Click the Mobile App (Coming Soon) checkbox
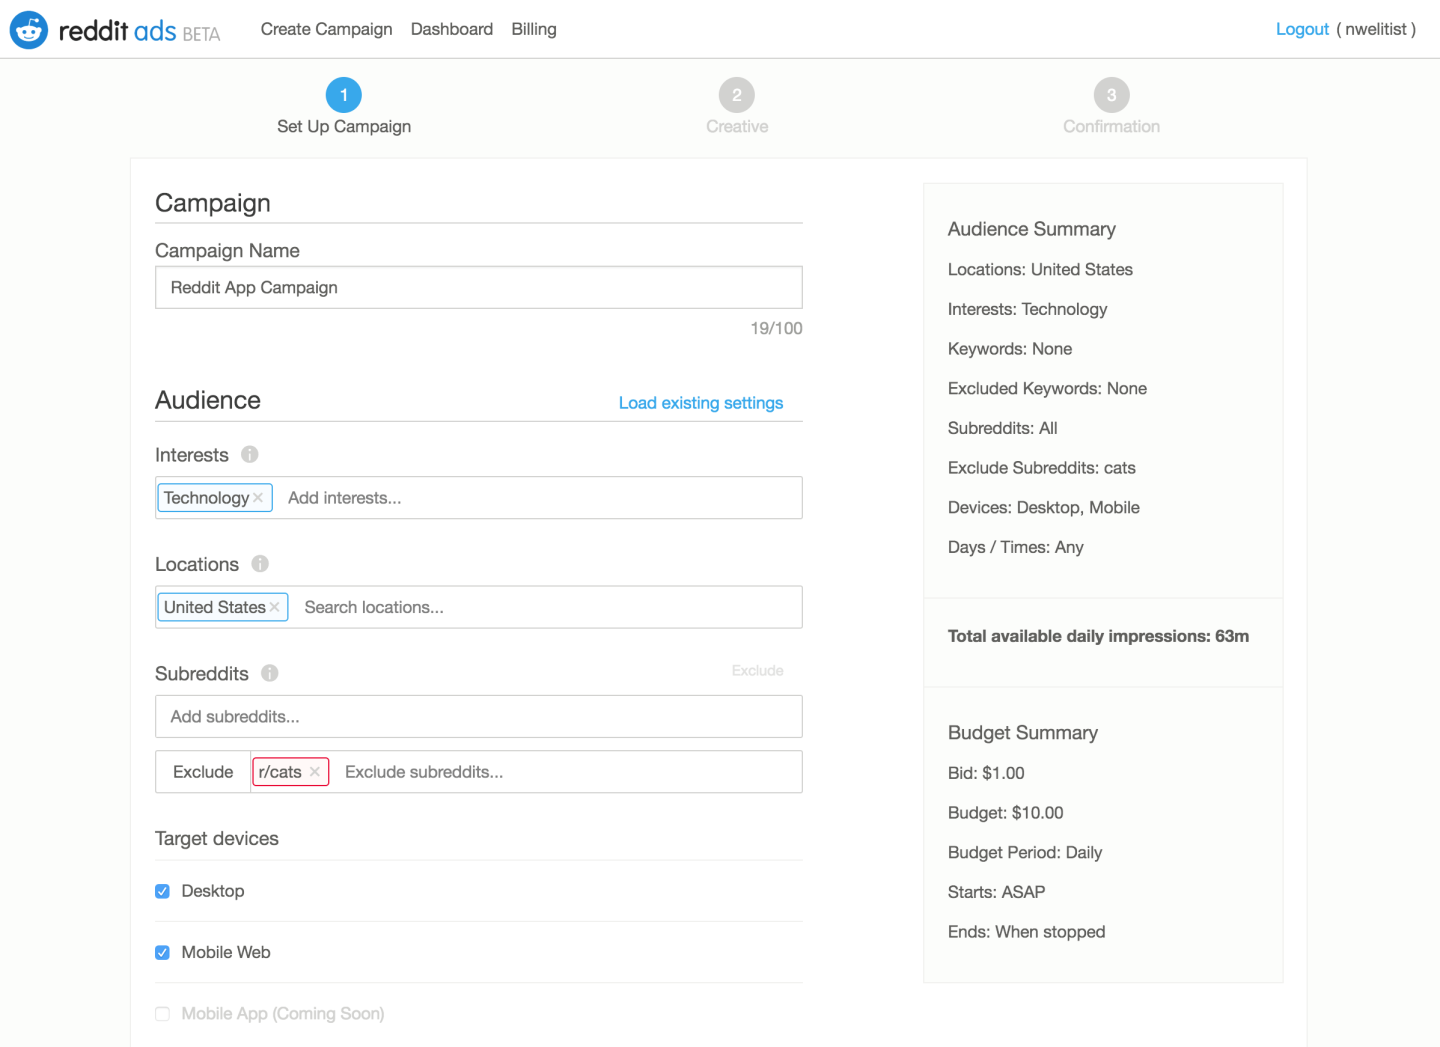This screenshot has height=1047, width=1440. point(162,1014)
